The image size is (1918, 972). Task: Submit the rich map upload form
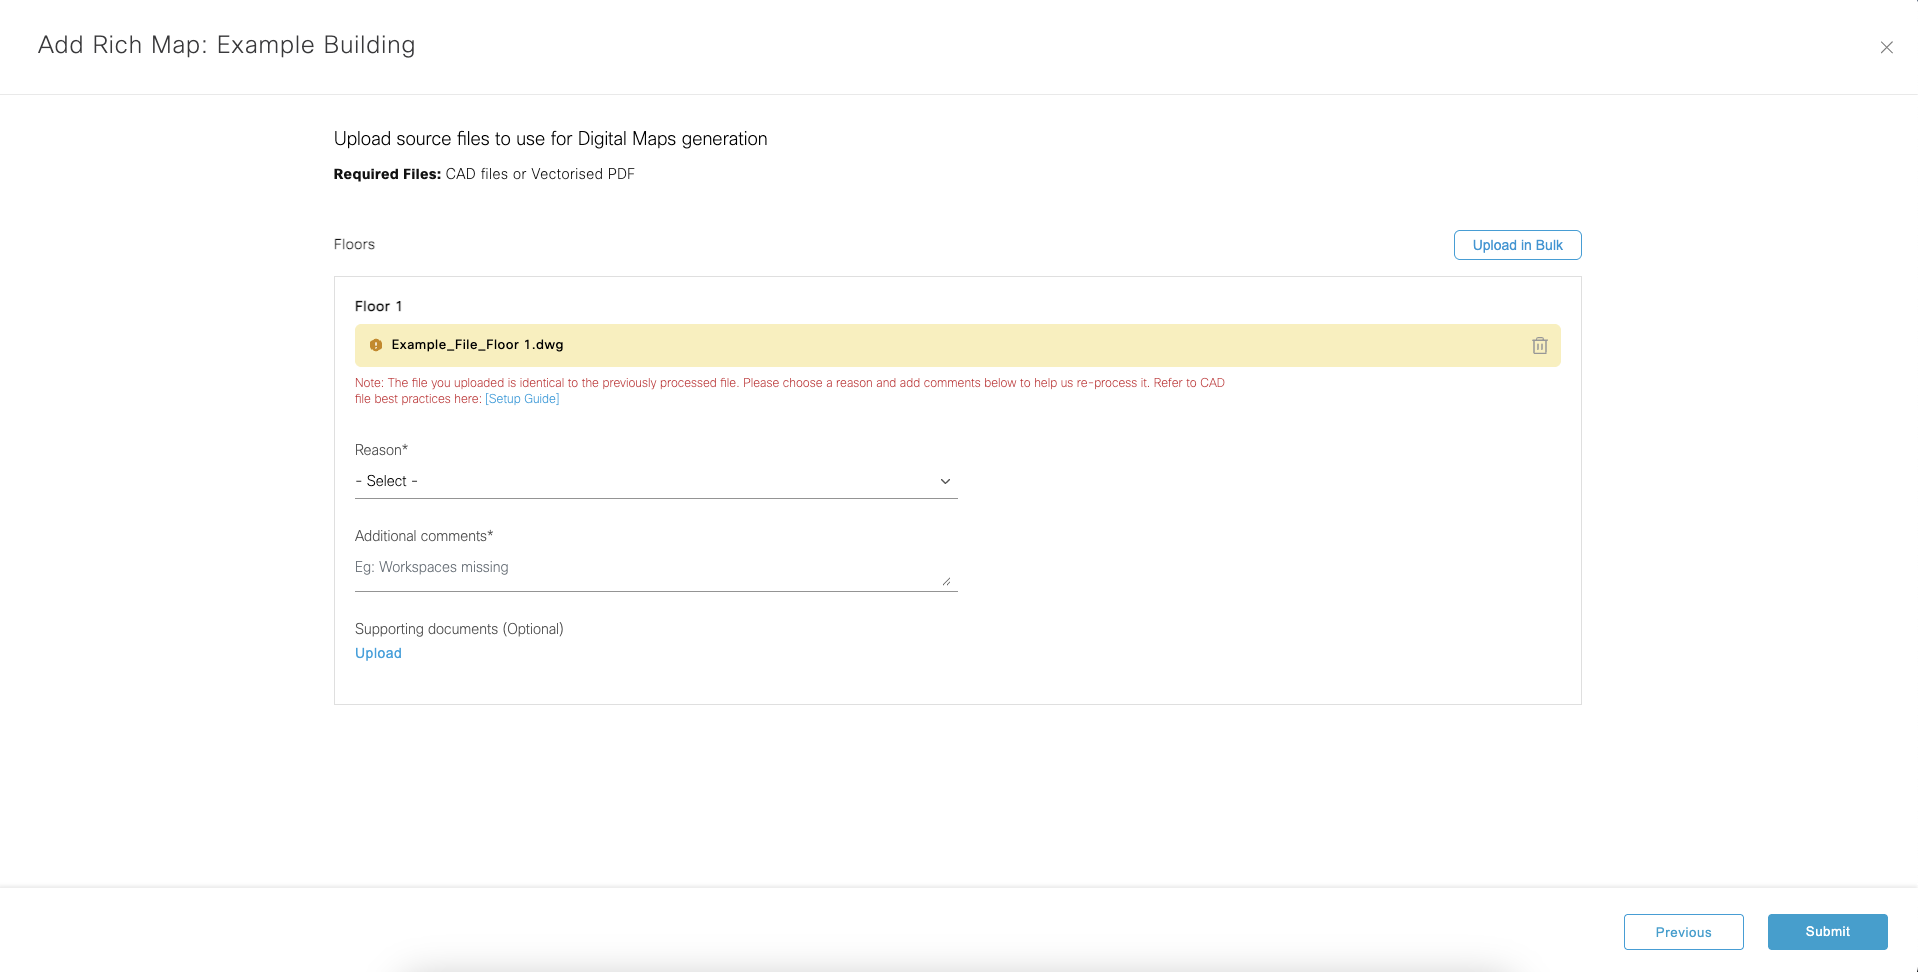tap(1826, 932)
